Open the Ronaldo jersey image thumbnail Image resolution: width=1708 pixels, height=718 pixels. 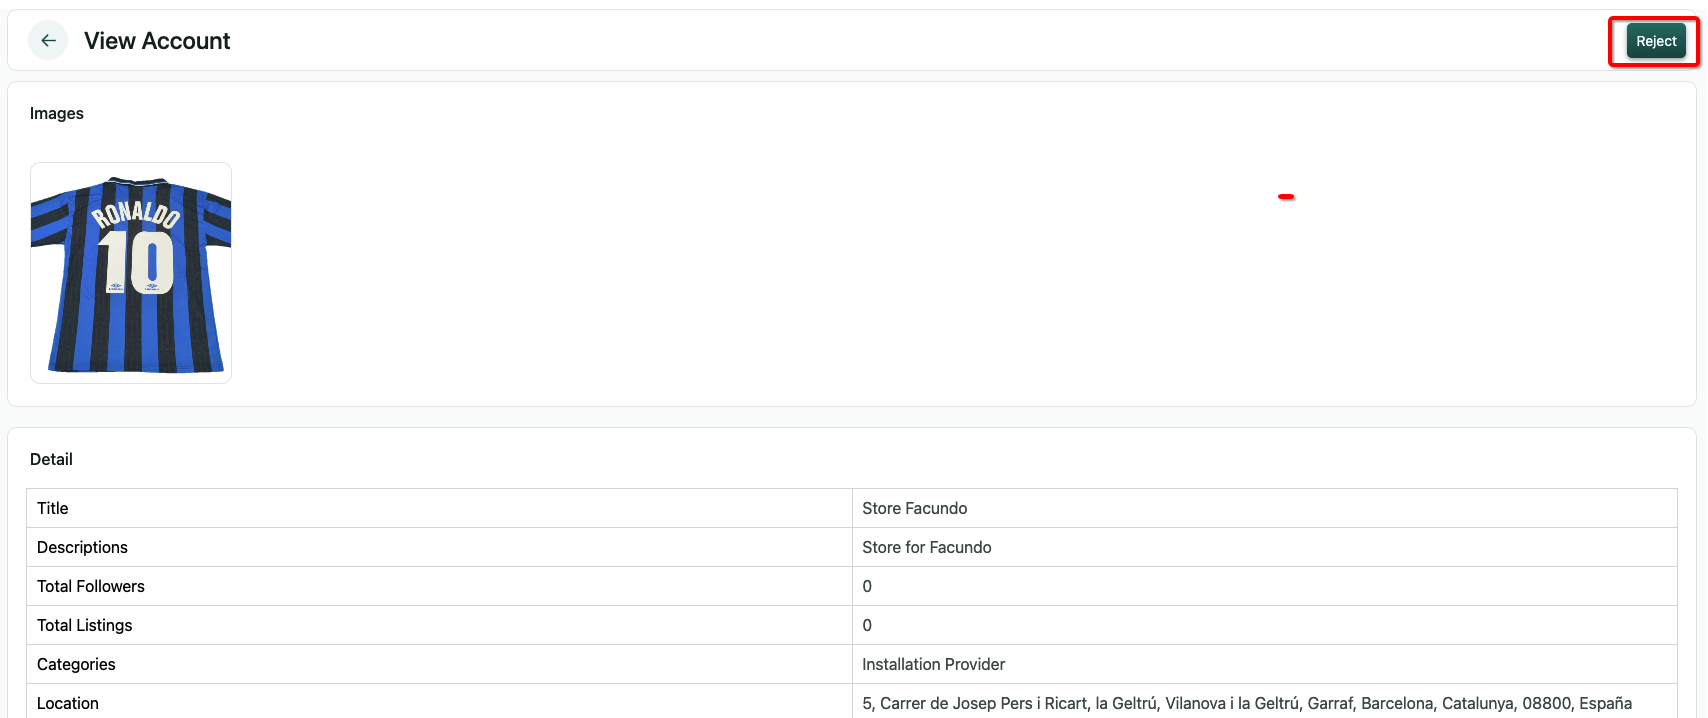[x=131, y=273]
